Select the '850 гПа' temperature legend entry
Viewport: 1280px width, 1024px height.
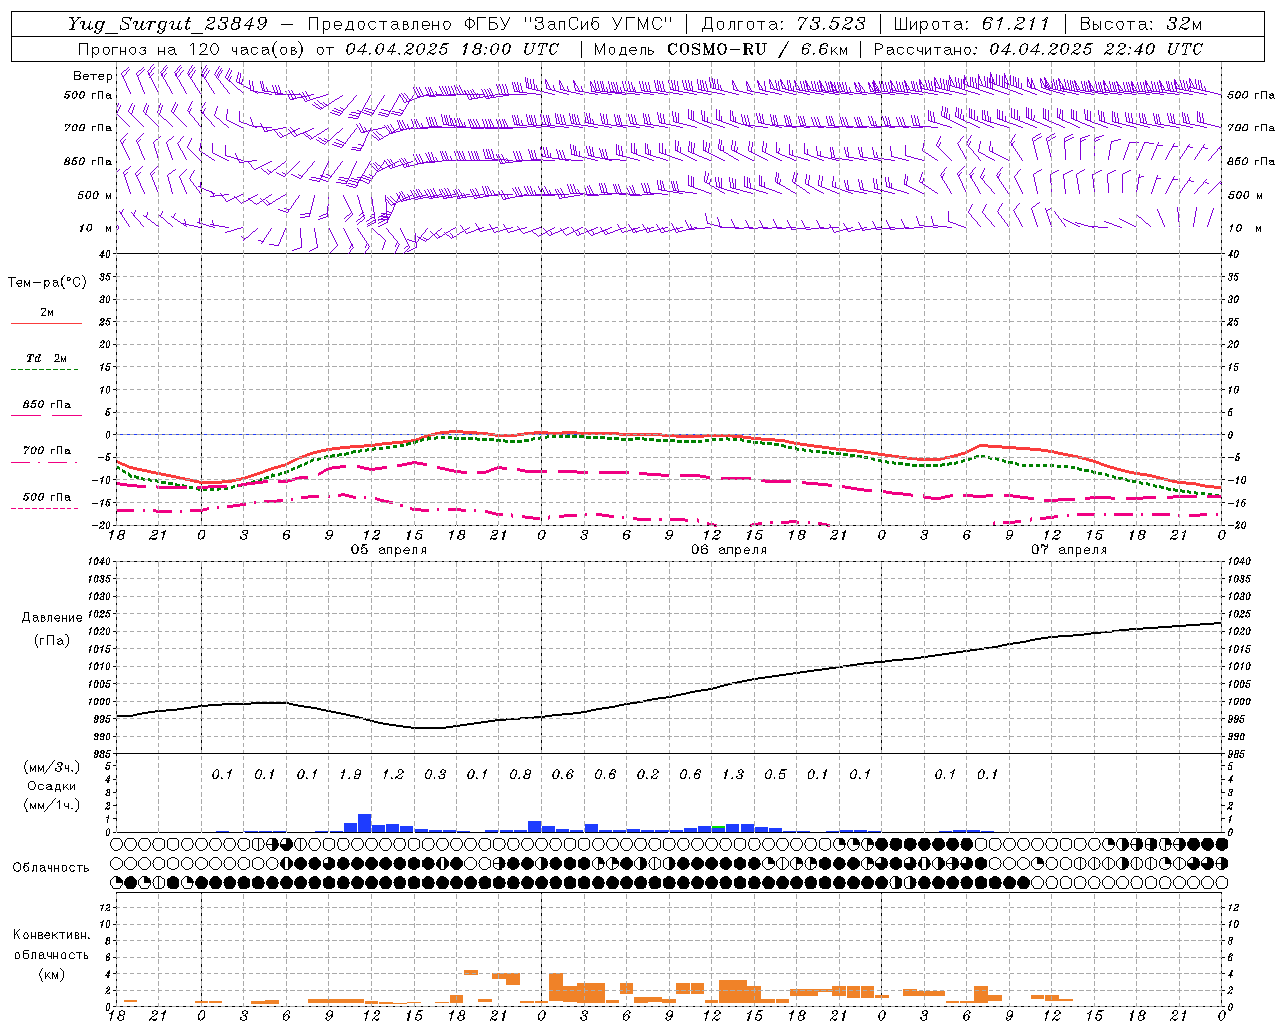tap(47, 405)
